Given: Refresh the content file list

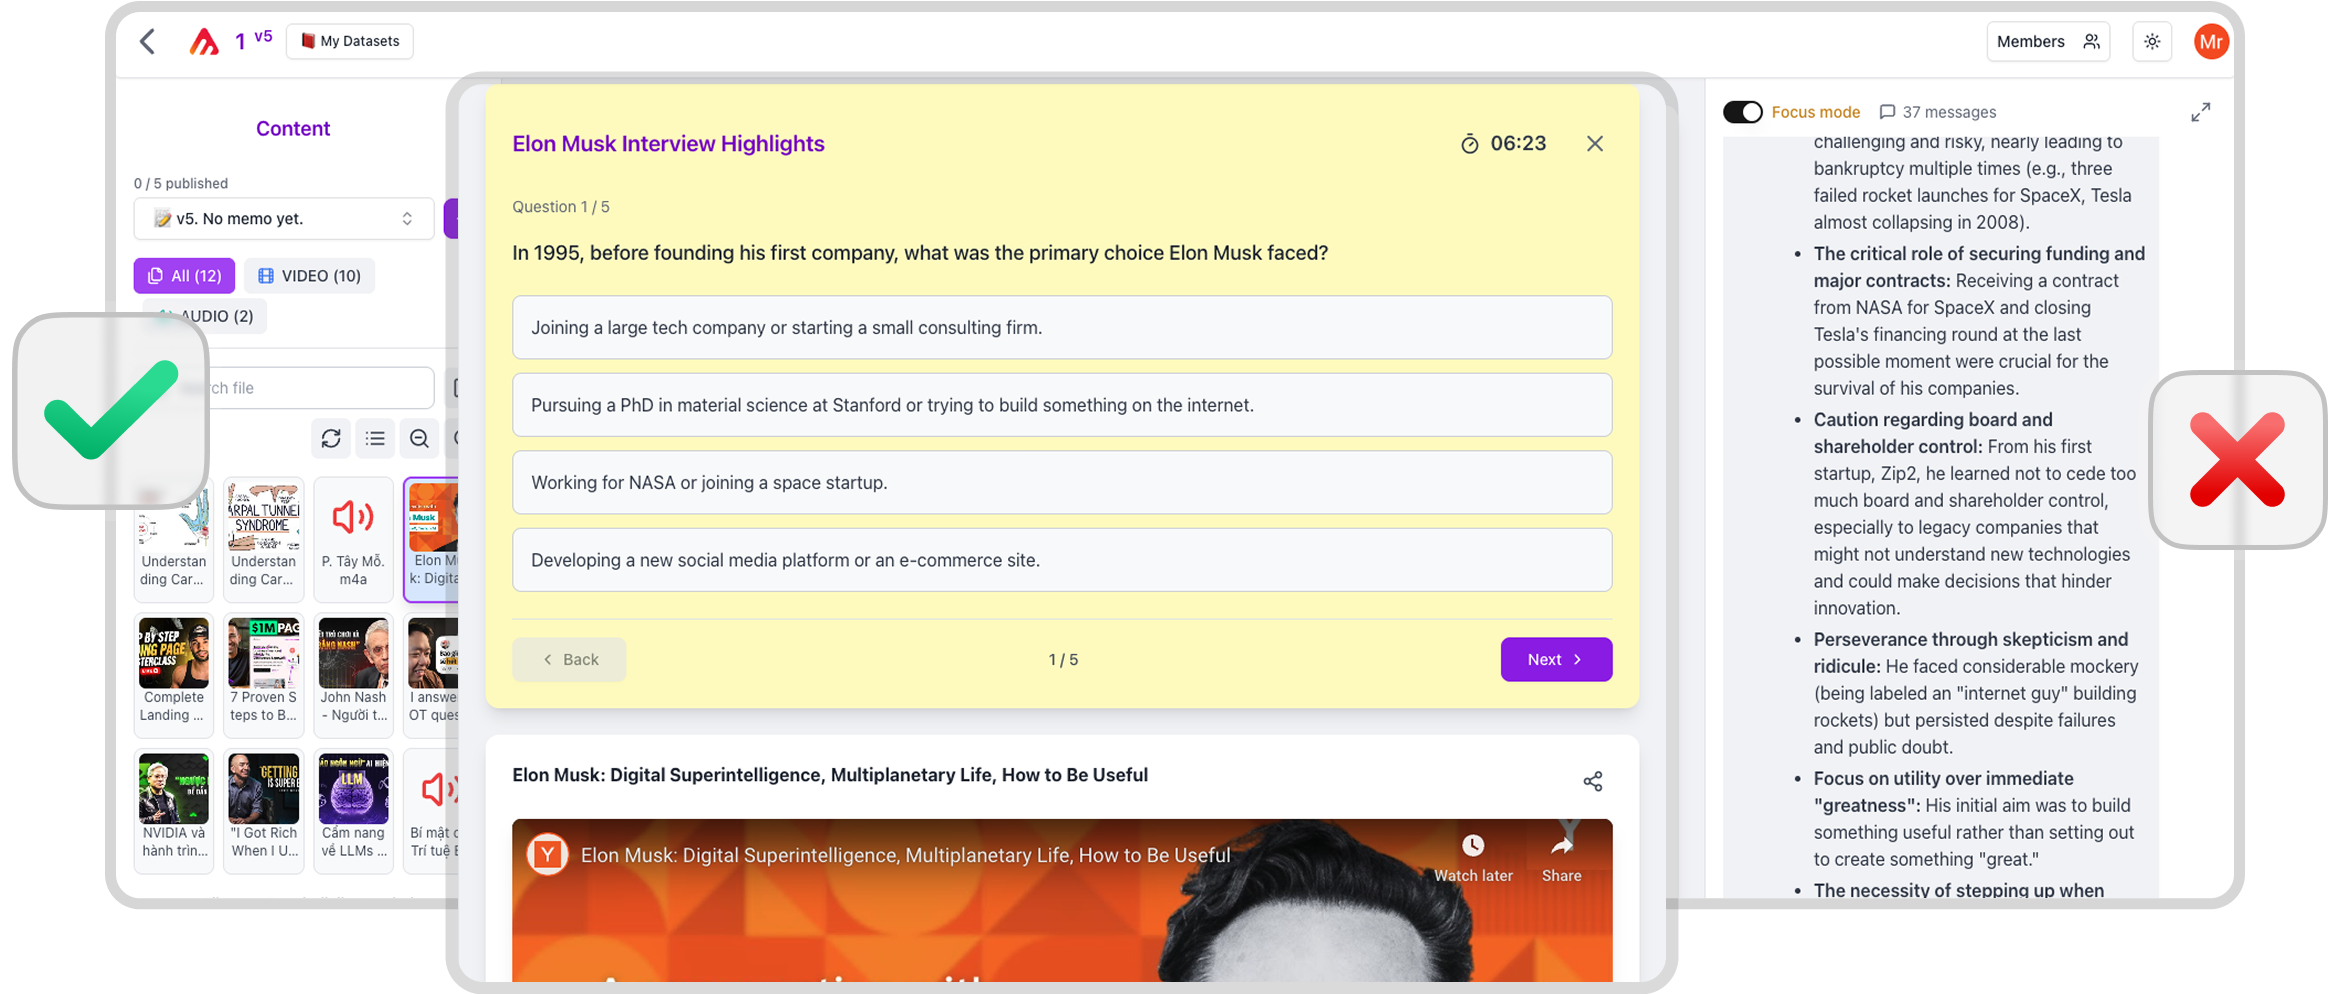Looking at the screenshot, I should [x=331, y=438].
